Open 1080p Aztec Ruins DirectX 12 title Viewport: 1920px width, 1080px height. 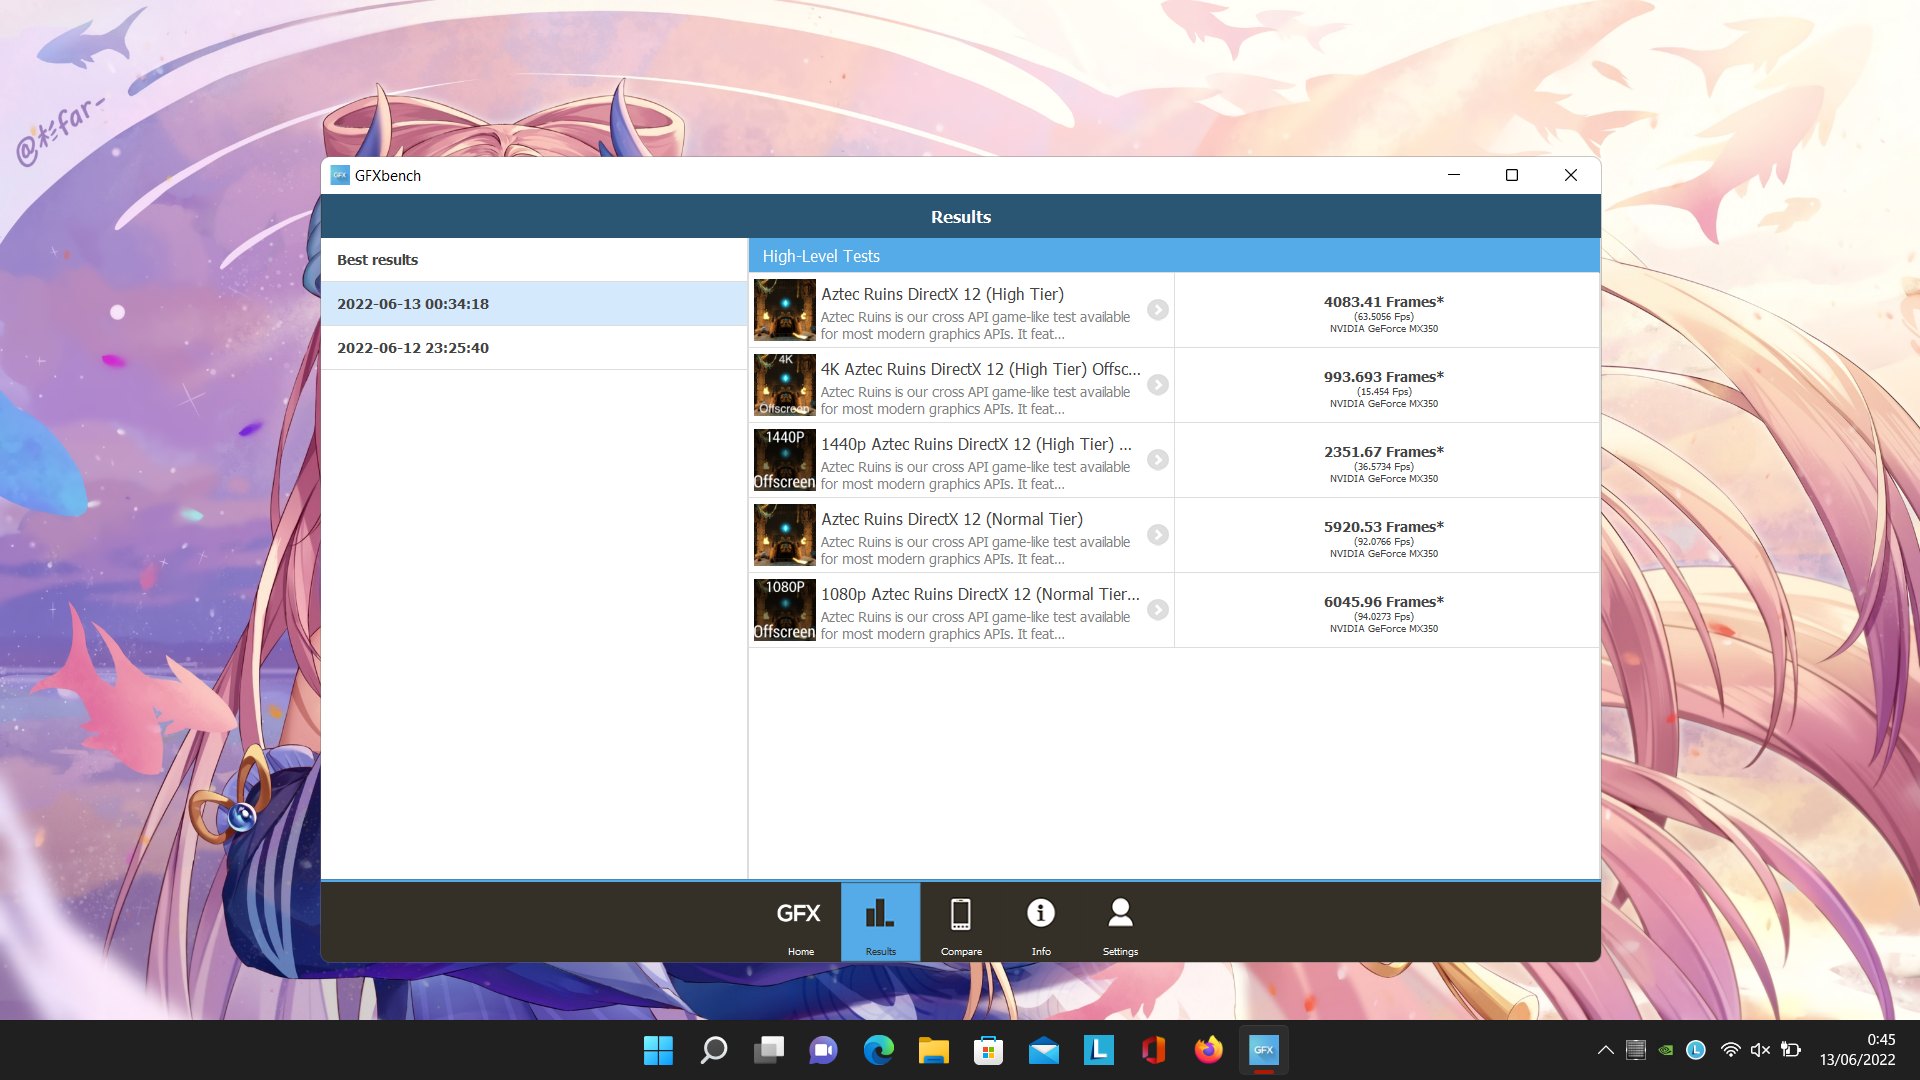980,594
